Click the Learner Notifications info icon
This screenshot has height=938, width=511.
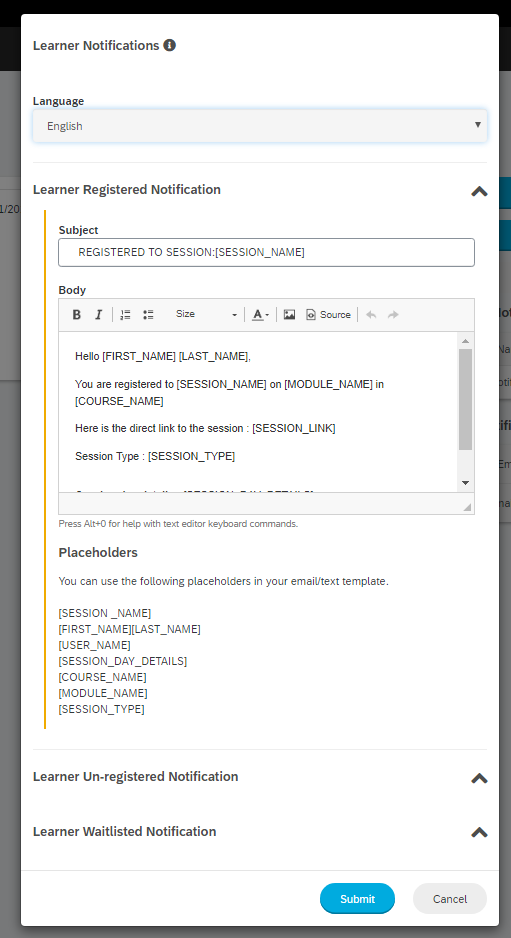(x=170, y=45)
